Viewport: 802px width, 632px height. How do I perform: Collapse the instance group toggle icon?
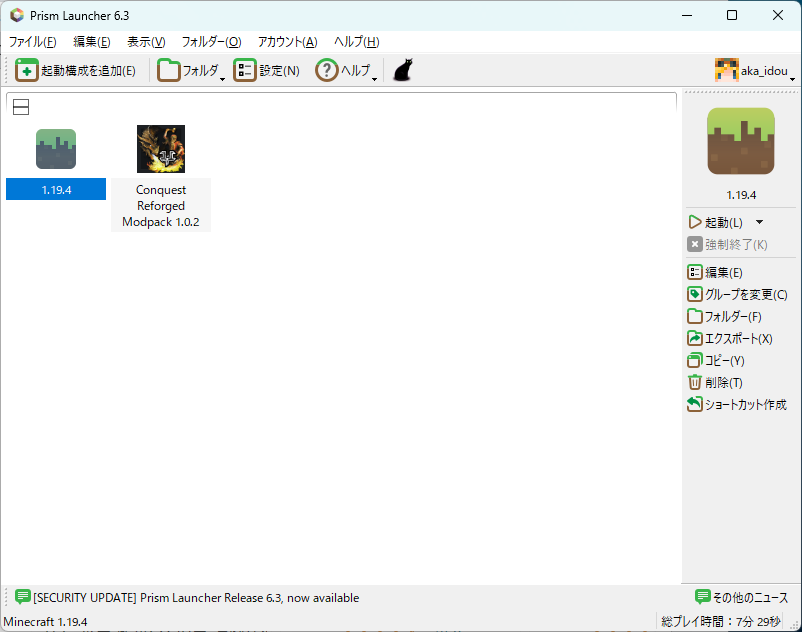pyautogui.click(x=21, y=107)
